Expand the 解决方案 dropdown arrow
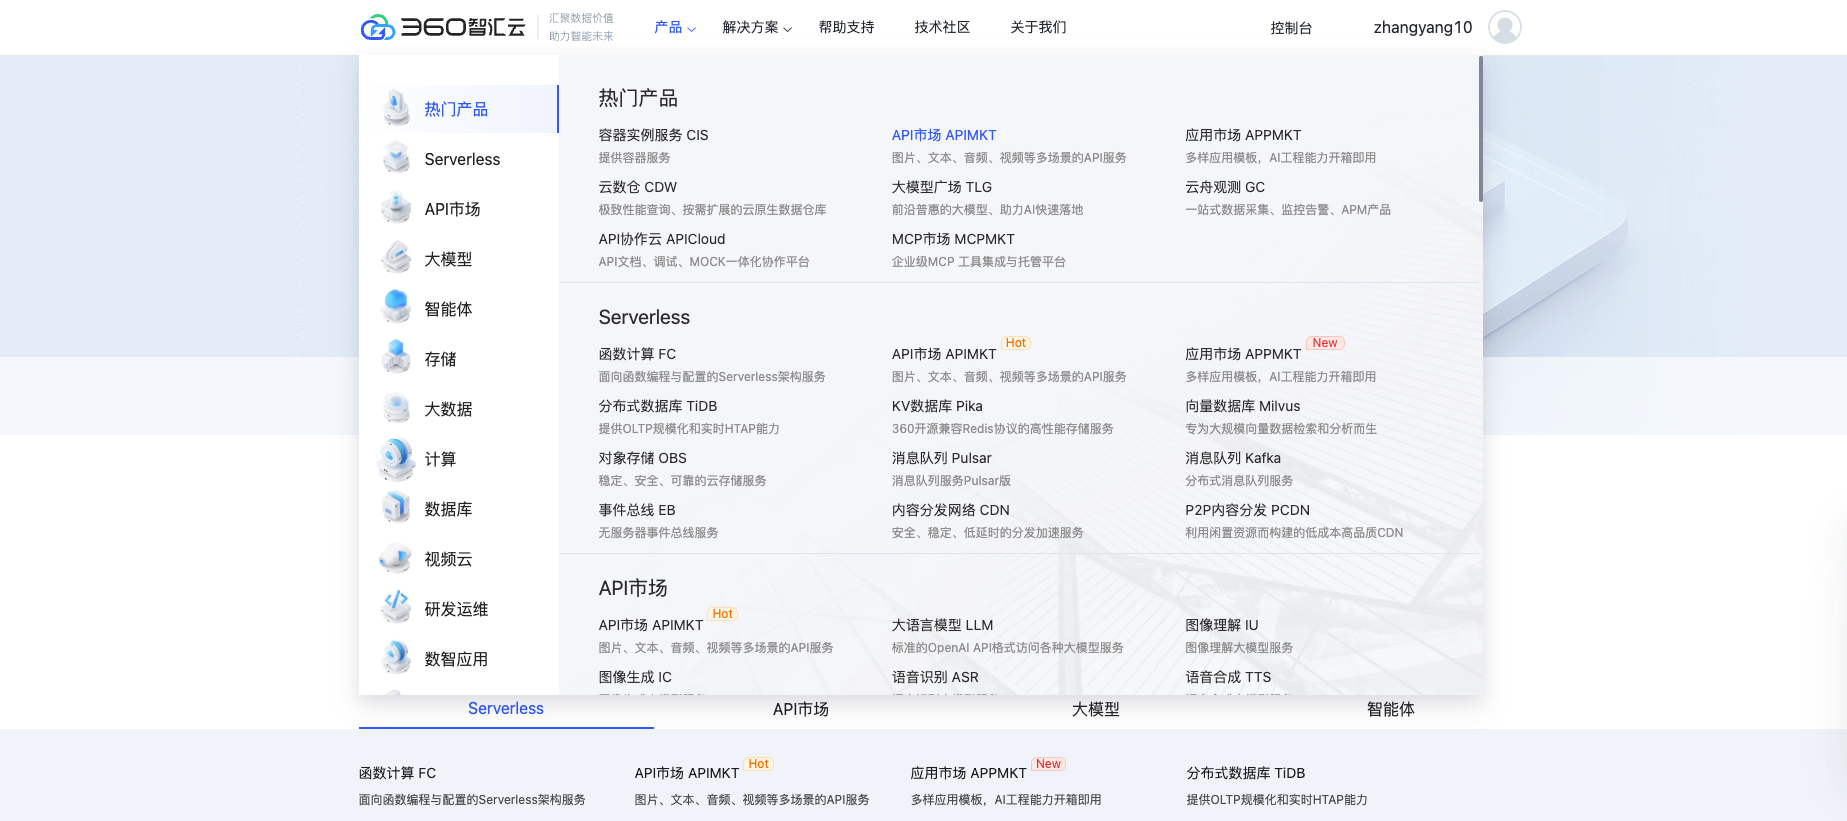 (787, 29)
